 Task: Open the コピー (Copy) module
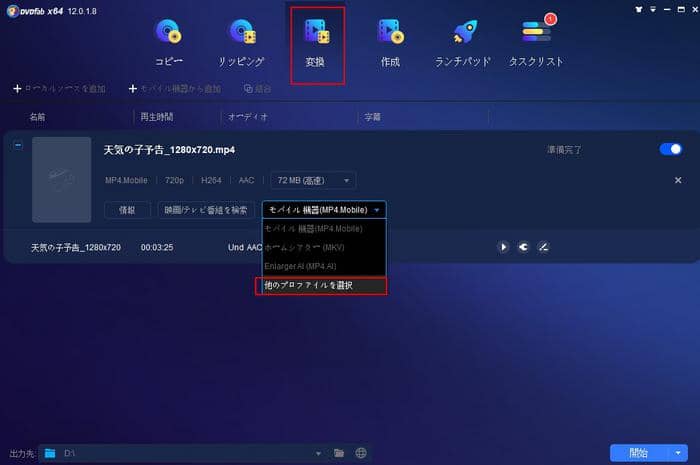point(168,43)
